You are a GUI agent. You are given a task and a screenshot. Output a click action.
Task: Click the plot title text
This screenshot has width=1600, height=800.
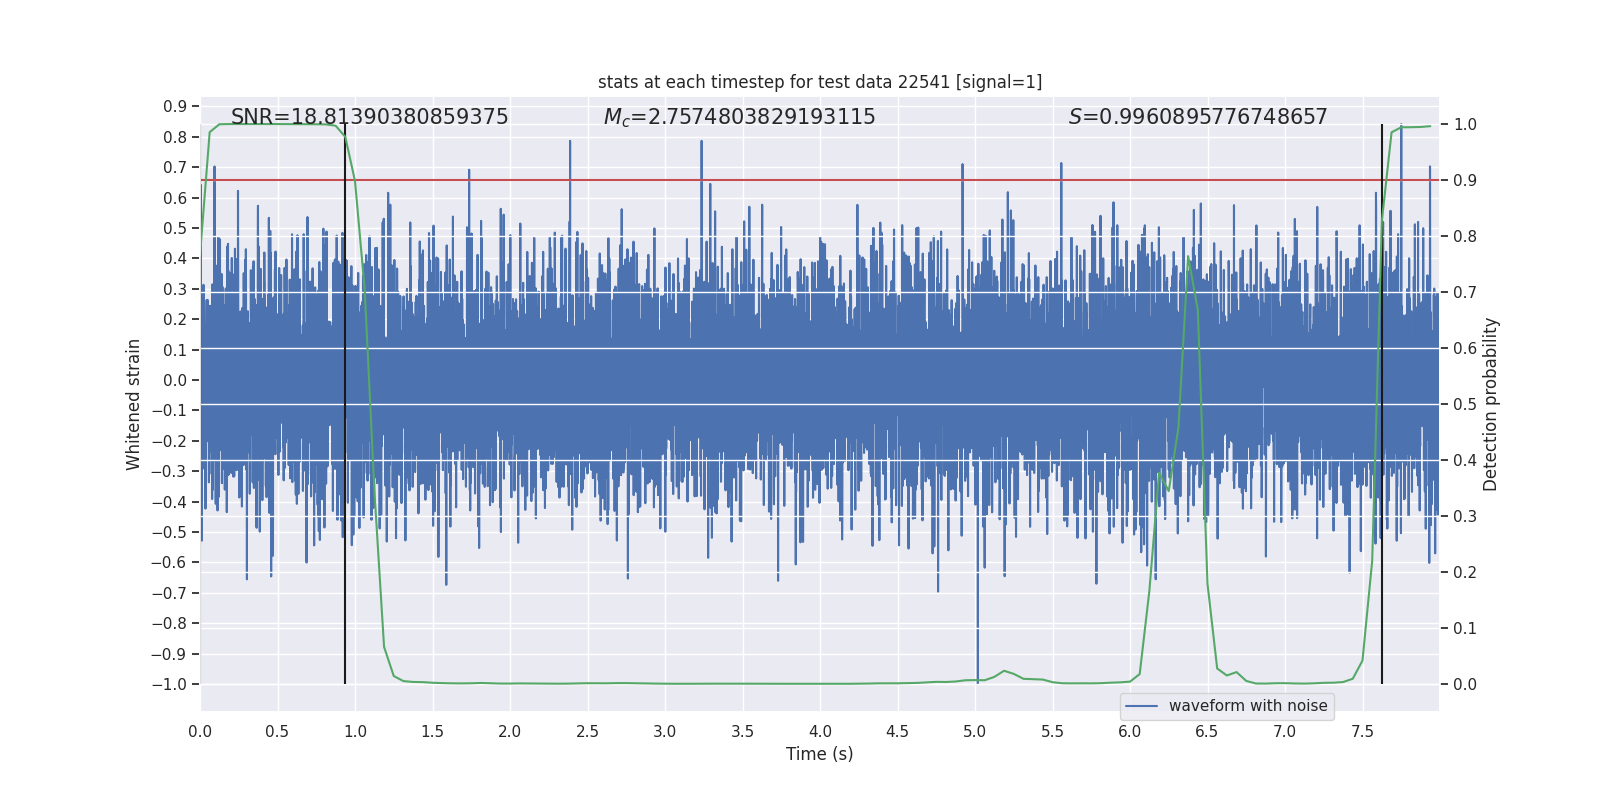[820, 82]
